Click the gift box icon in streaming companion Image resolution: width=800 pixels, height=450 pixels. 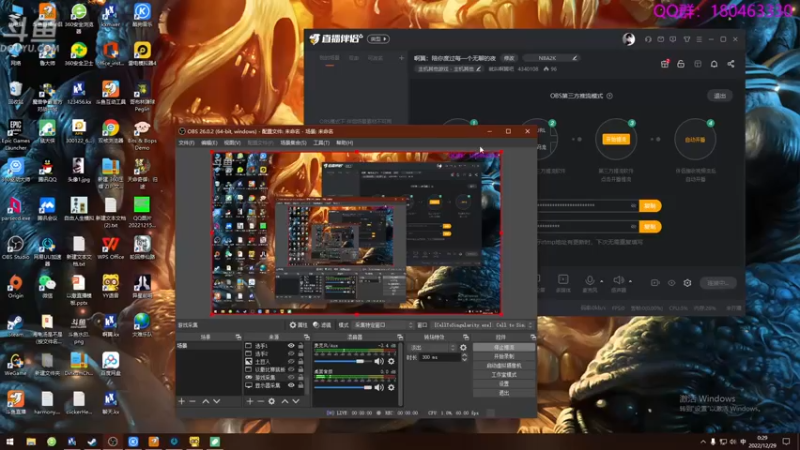tap(664, 64)
